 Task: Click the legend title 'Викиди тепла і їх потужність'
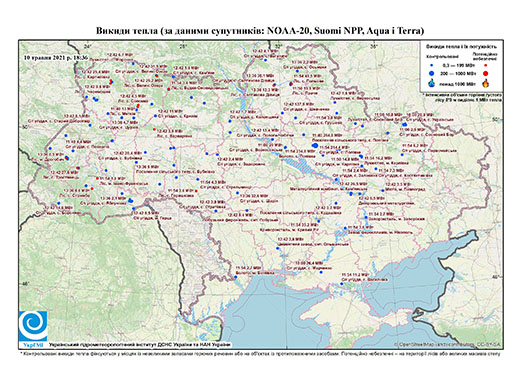point(461,47)
